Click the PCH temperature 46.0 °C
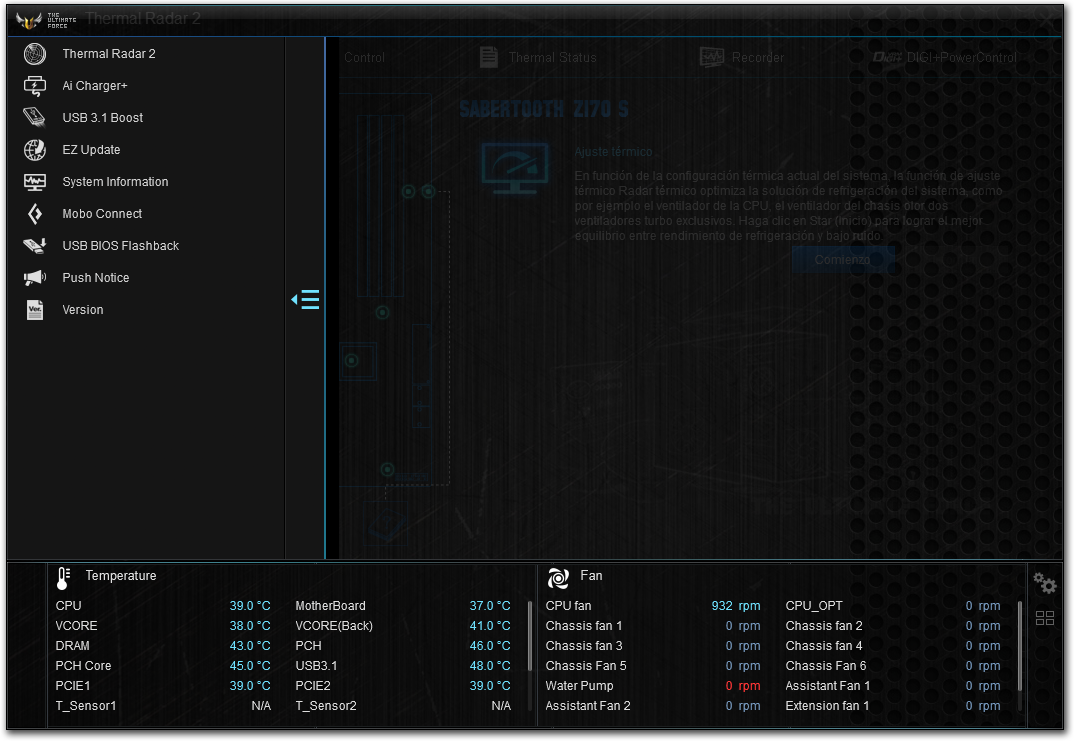Screen dimensions: 1081x743 pos(490,646)
